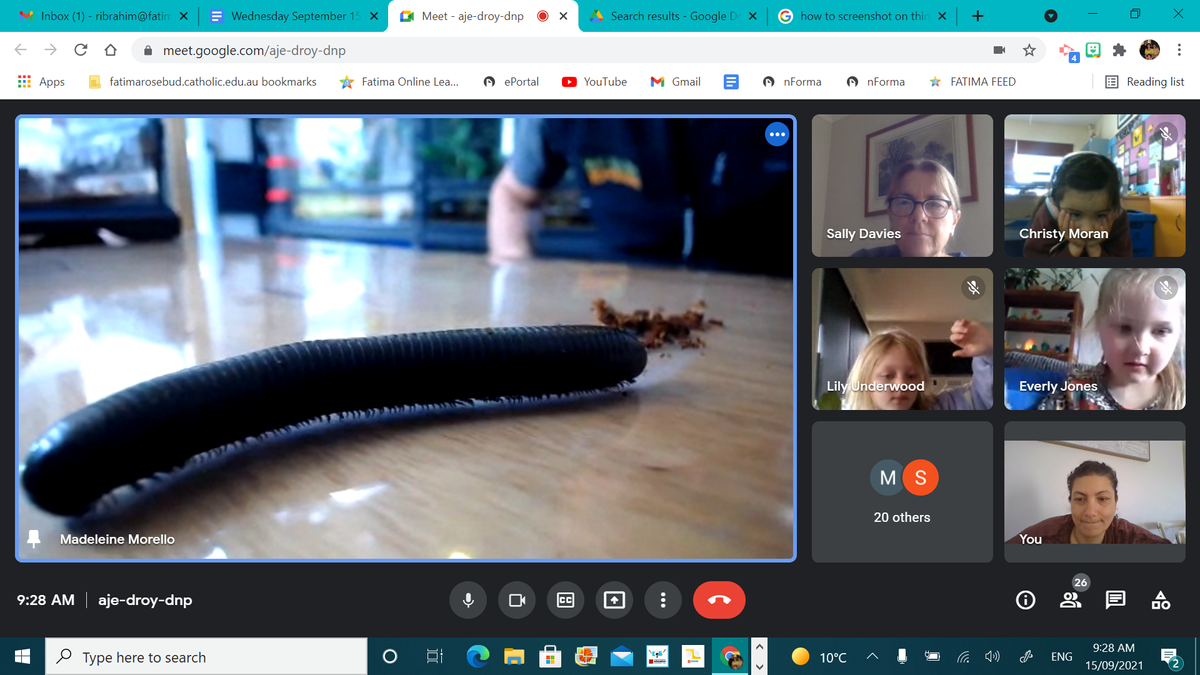Turn off the camera

click(517, 600)
